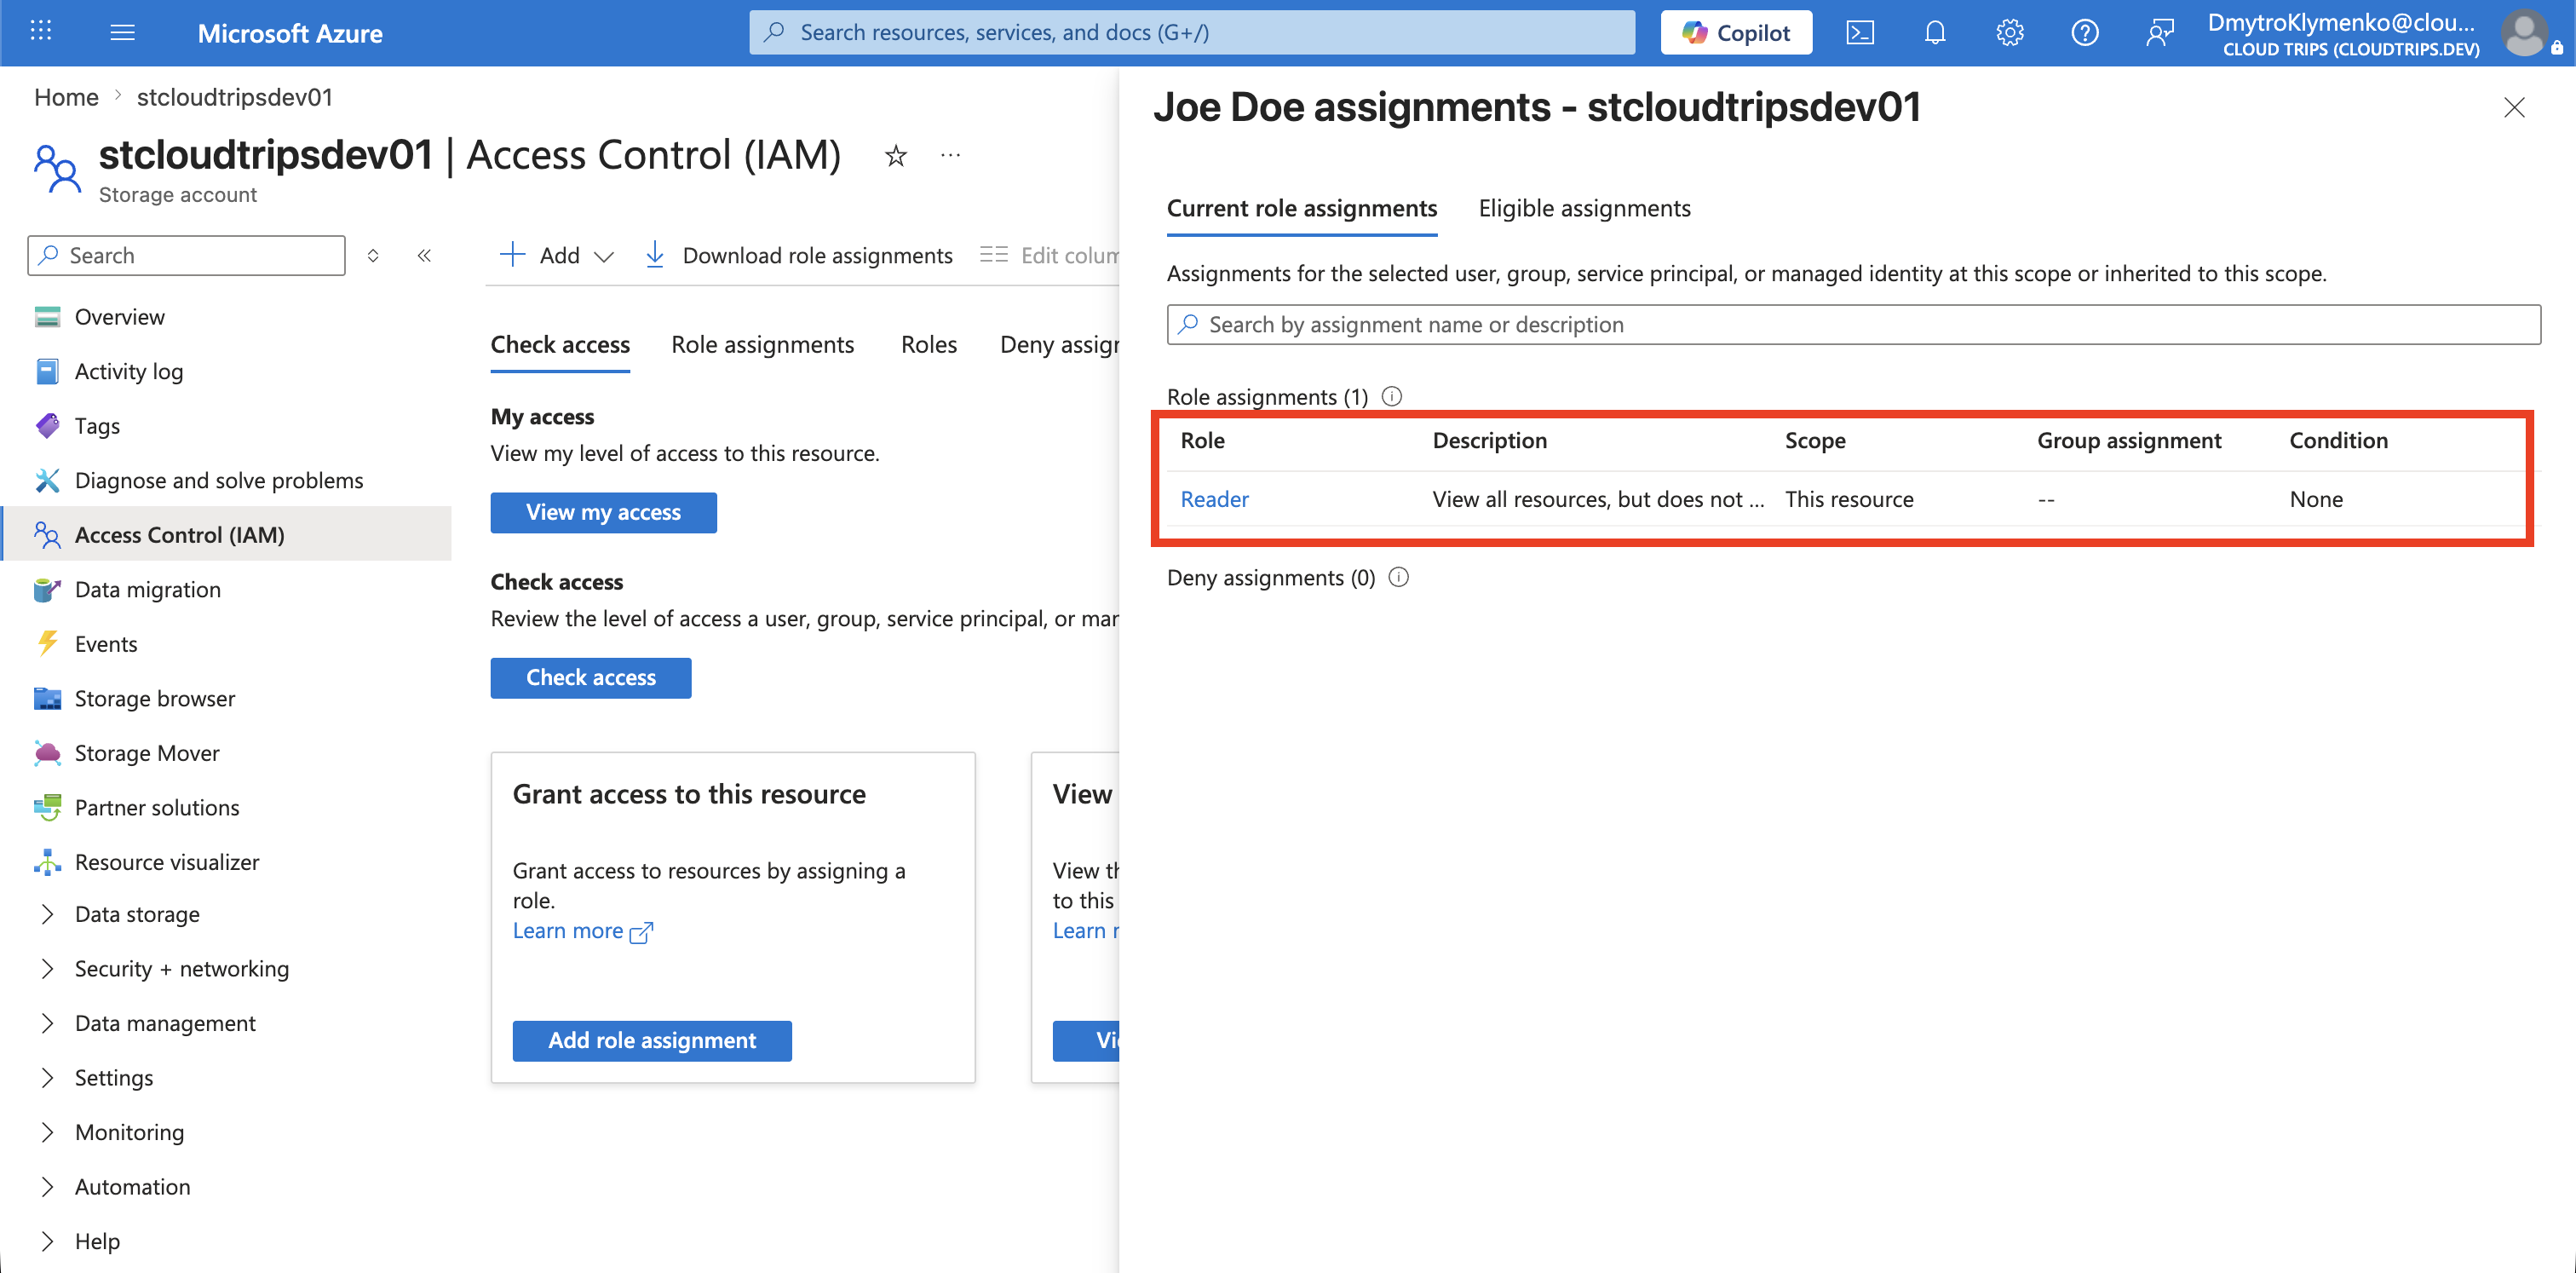2576x1273 pixels.
Task: Click the Condition column header
Action: 2338,440
